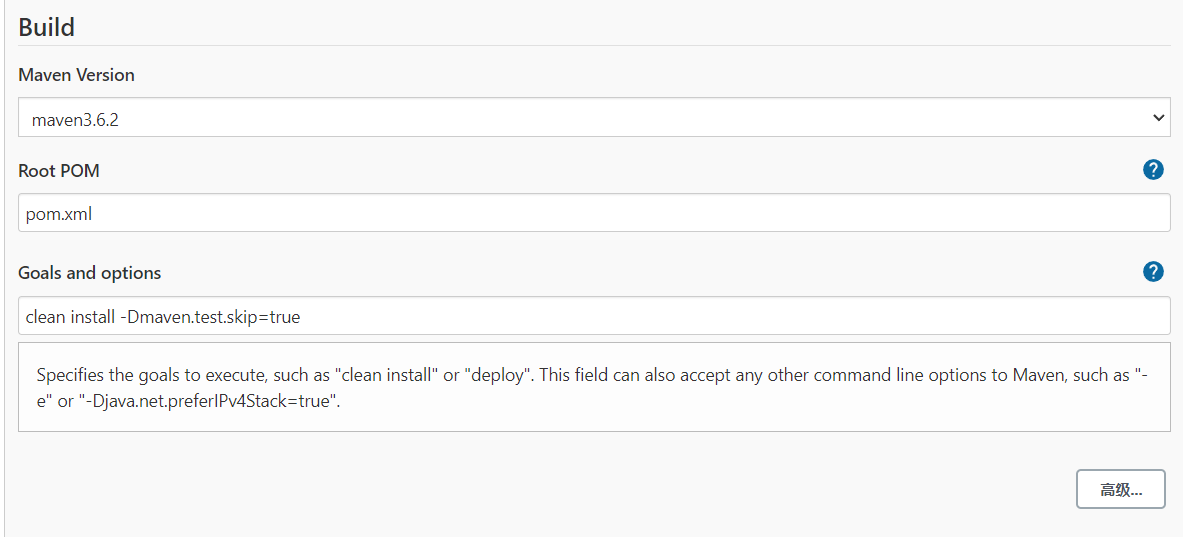
Task: Click the Maven Version label
Action: [76, 75]
